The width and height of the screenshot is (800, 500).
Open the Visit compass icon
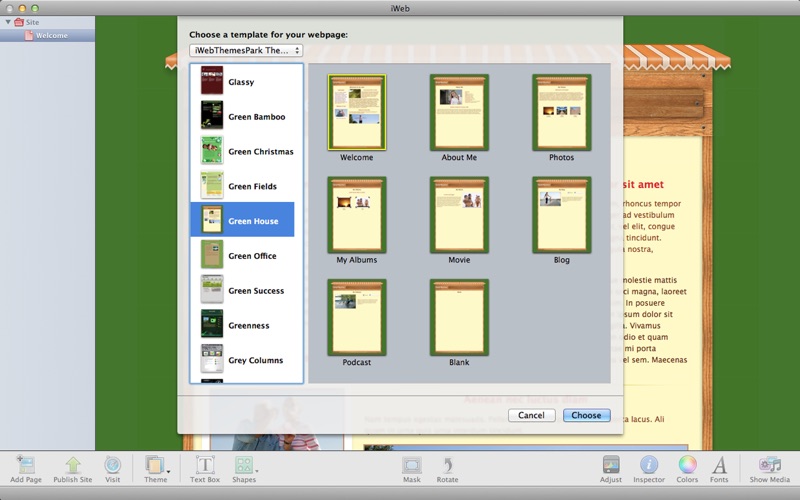(x=113, y=465)
